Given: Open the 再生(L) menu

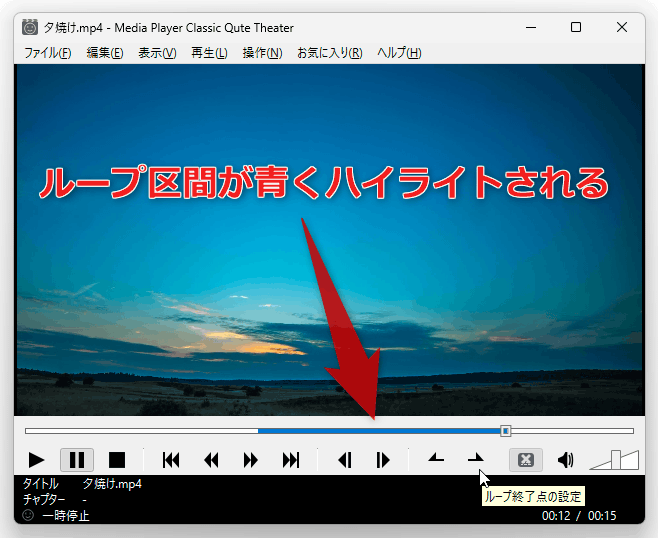Looking at the screenshot, I should [x=209, y=53].
